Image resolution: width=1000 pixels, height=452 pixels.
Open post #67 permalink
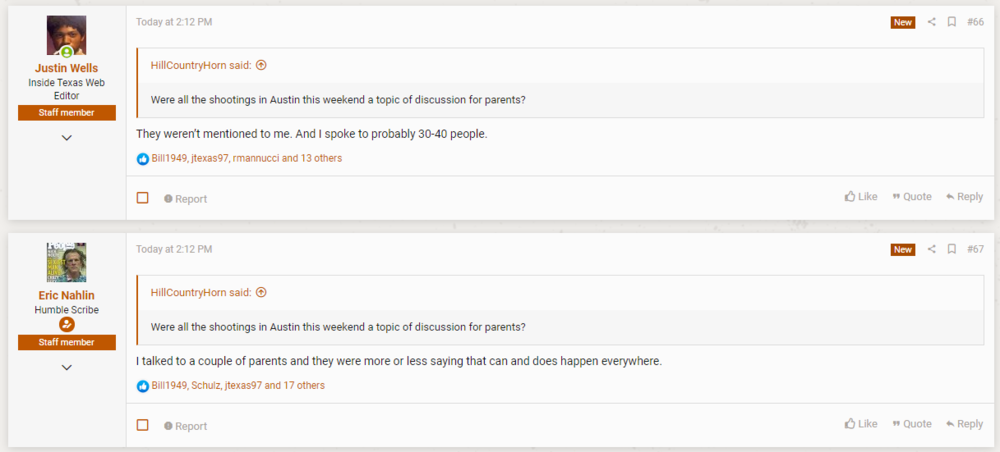(975, 249)
